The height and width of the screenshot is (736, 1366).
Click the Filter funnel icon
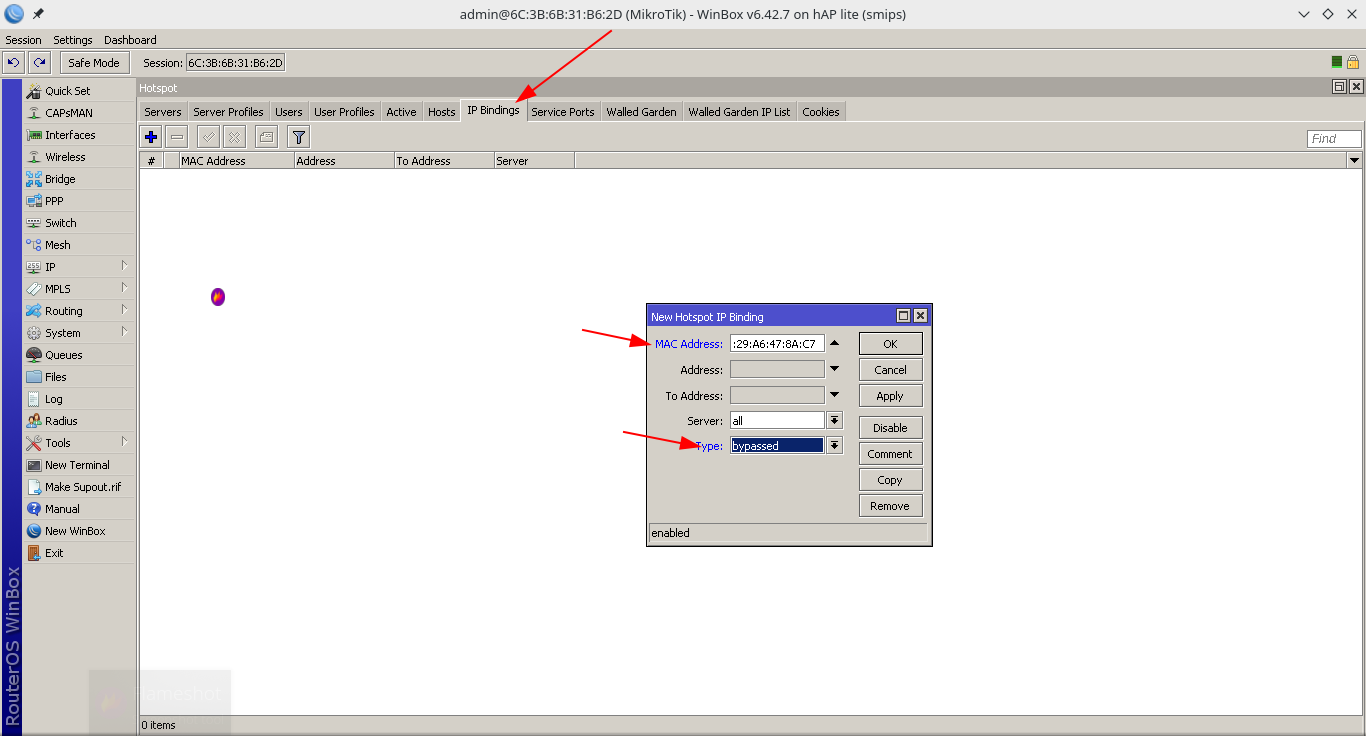coord(298,137)
